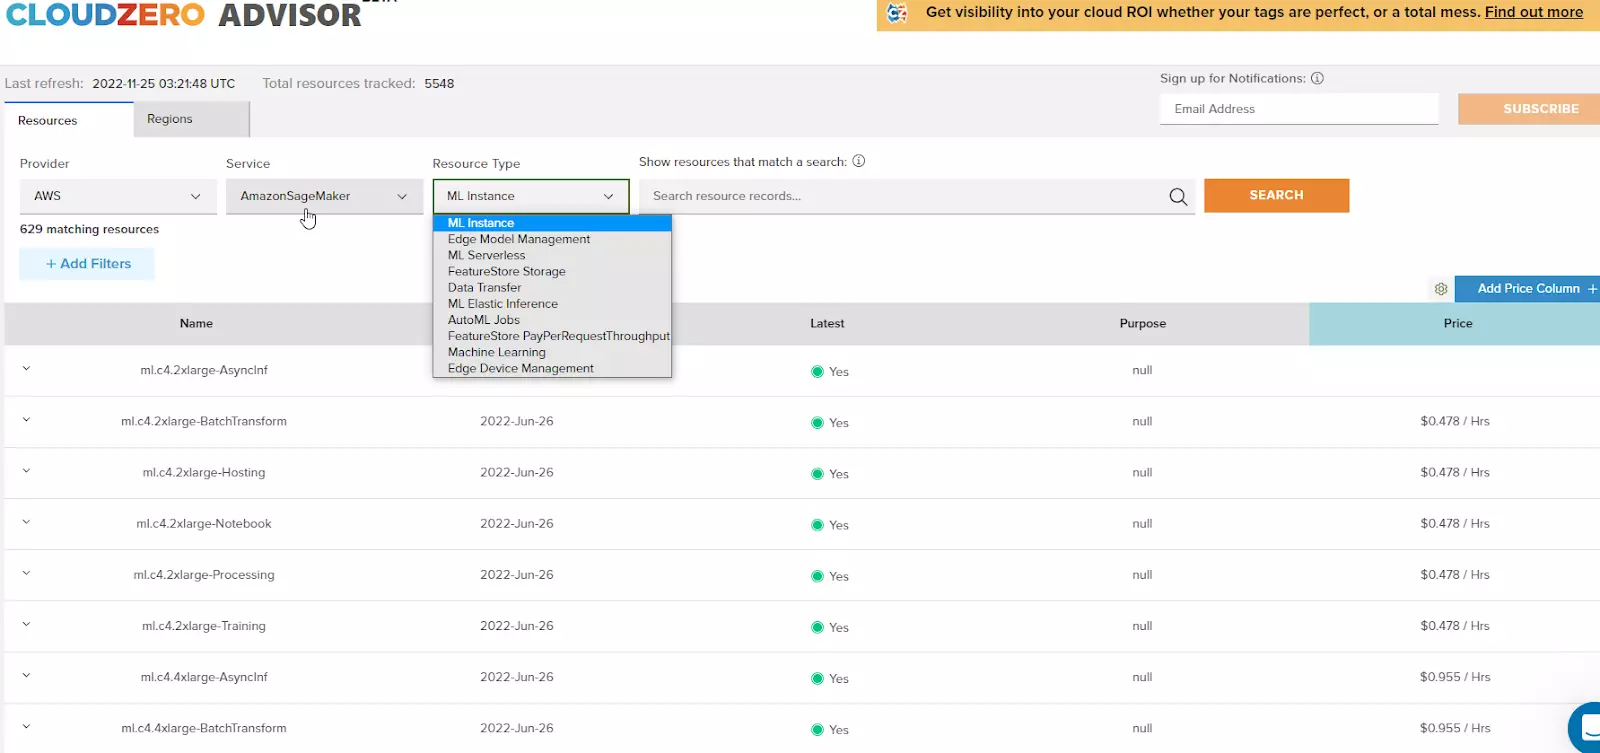
Task: Open the AmazonSageMaker service dropdown
Action: click(324, 196)
